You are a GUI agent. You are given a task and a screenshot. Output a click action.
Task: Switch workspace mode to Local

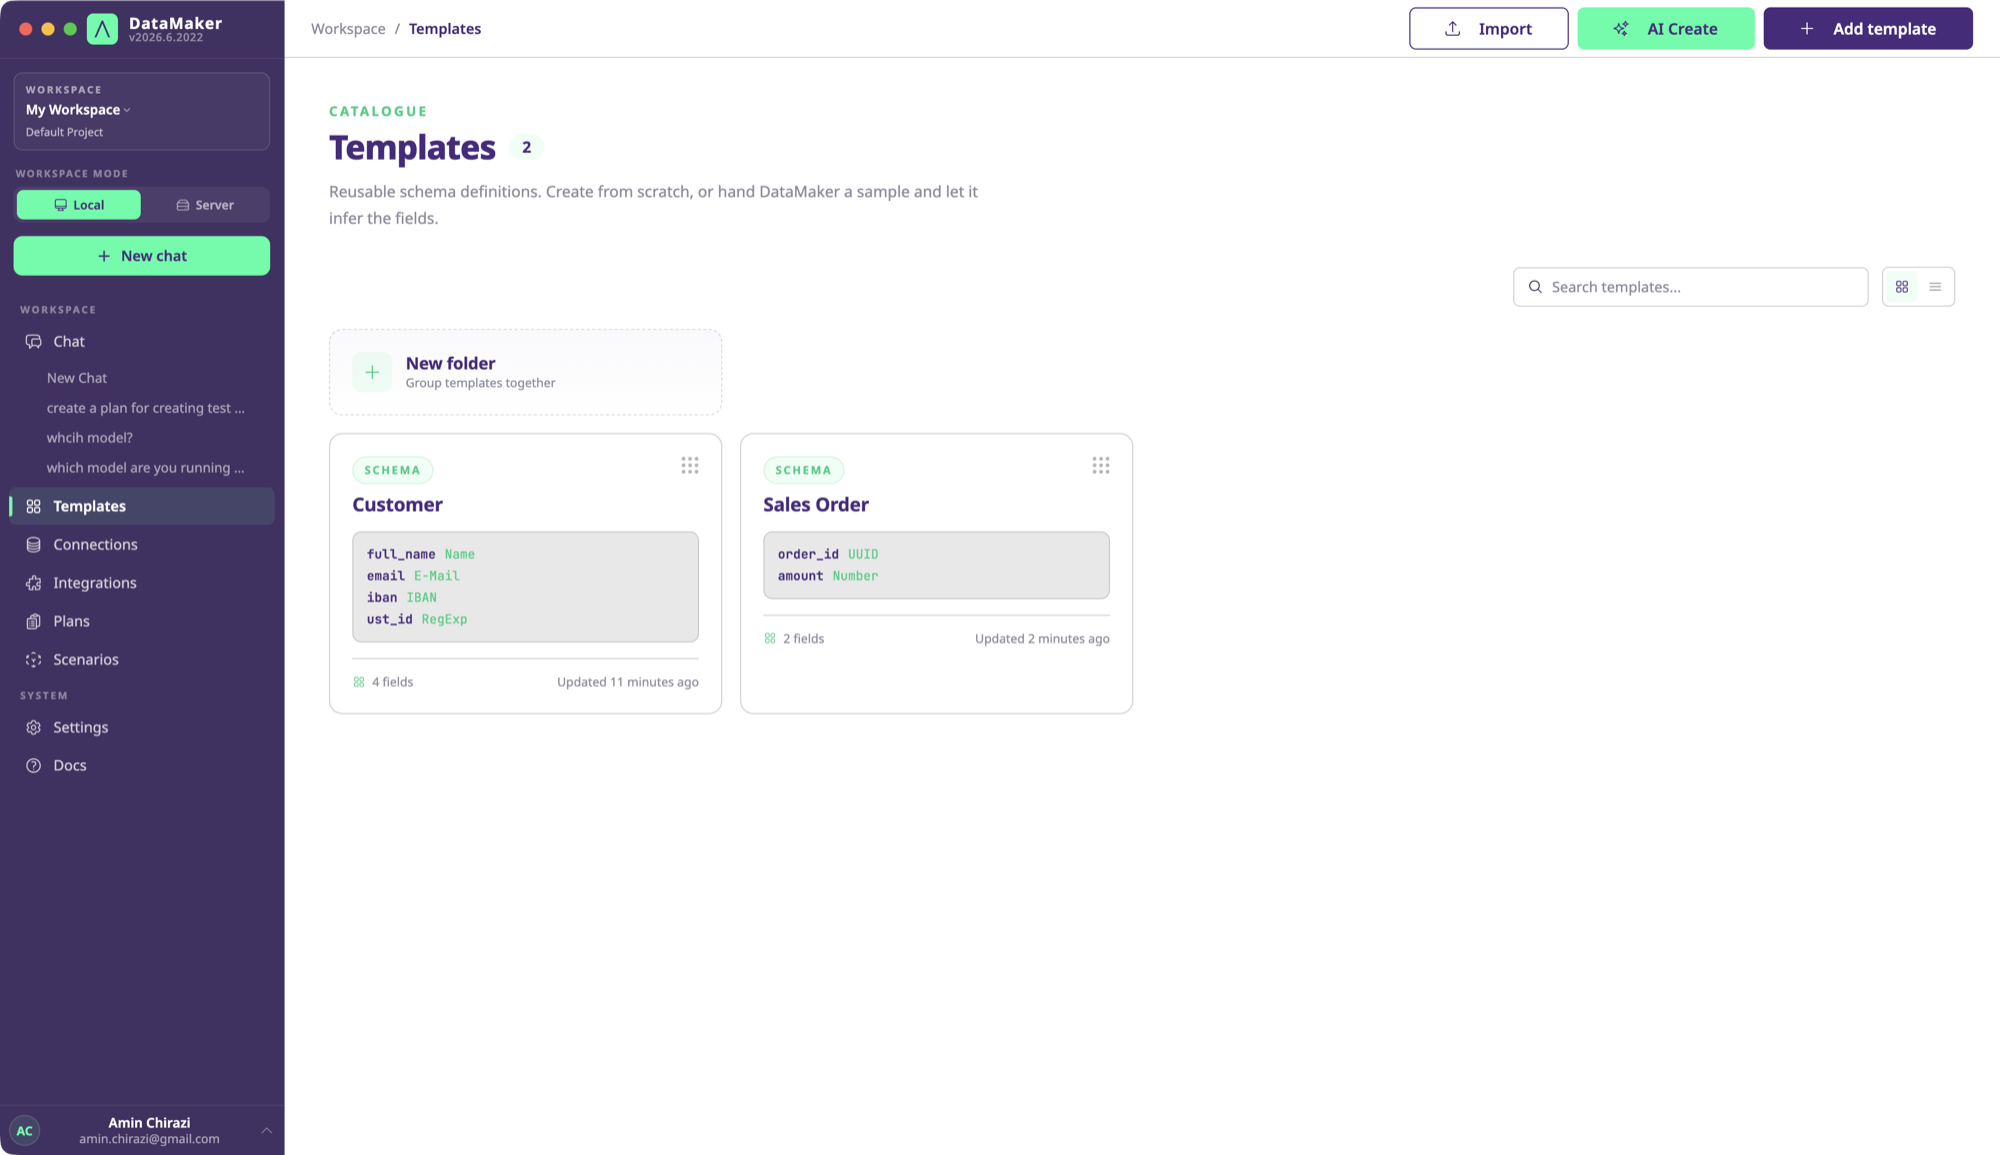79,205
